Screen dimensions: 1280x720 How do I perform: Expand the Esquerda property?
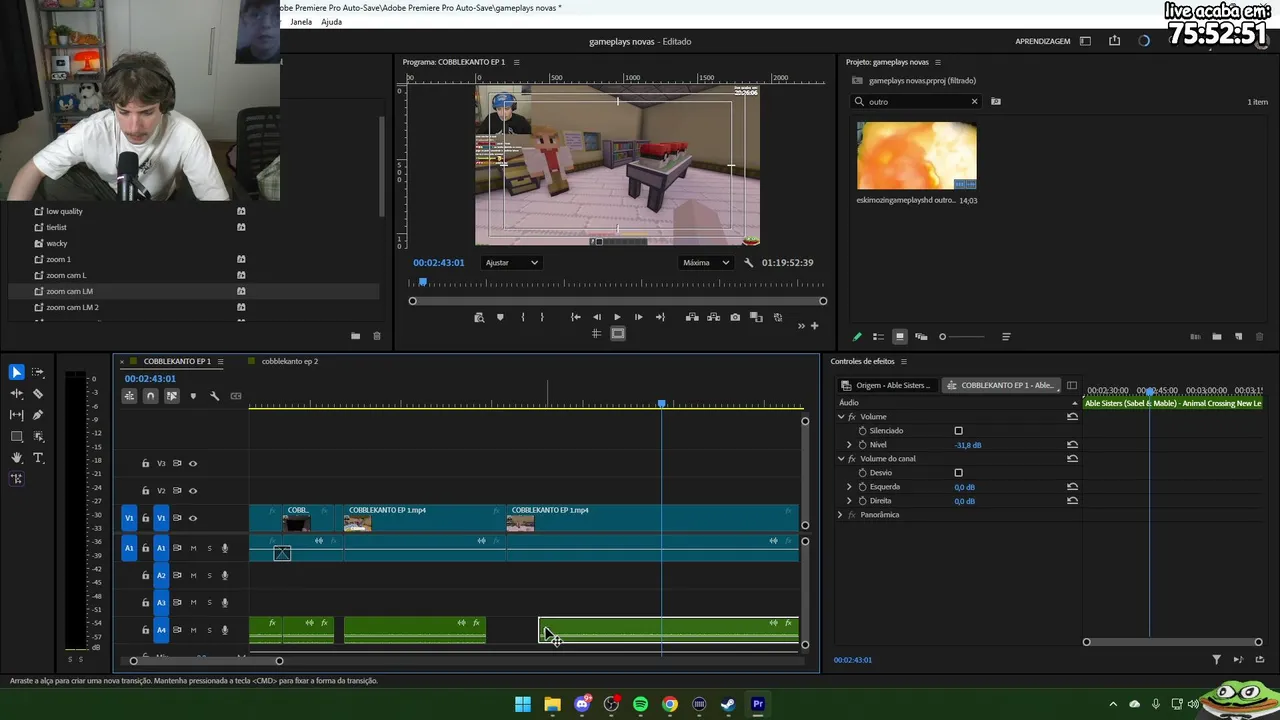tap(850, 487)
